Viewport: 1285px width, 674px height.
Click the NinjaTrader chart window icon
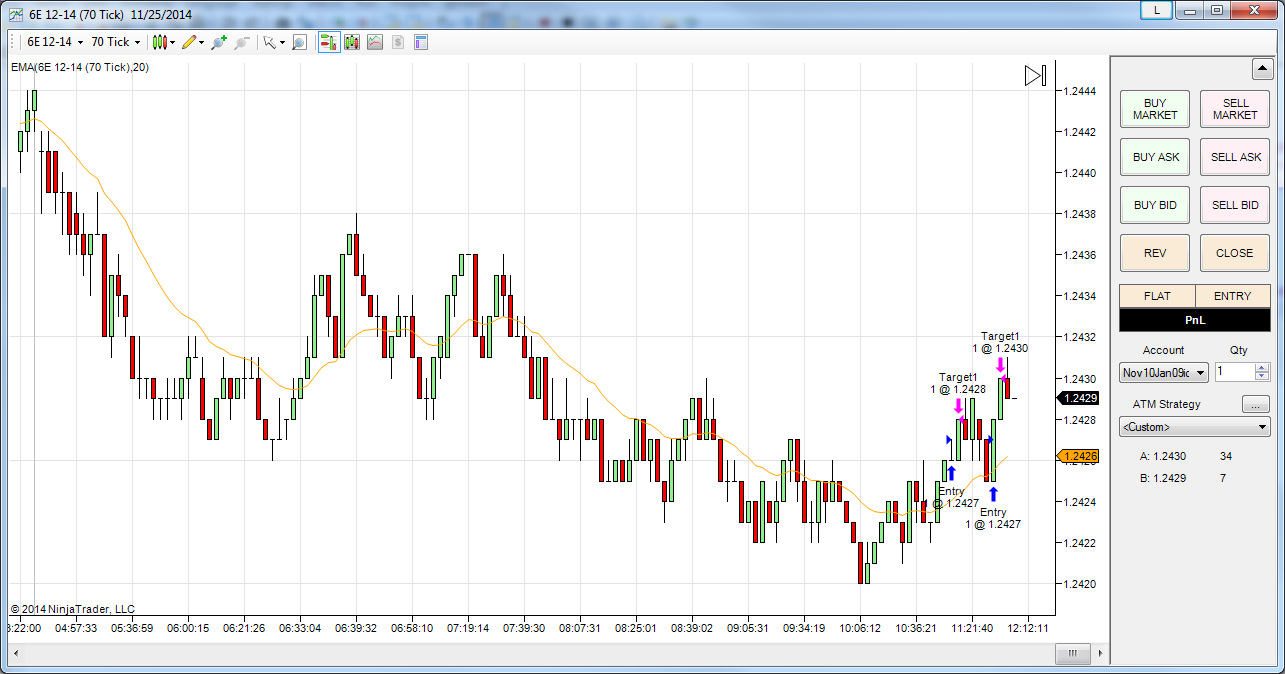pos(15,15)
